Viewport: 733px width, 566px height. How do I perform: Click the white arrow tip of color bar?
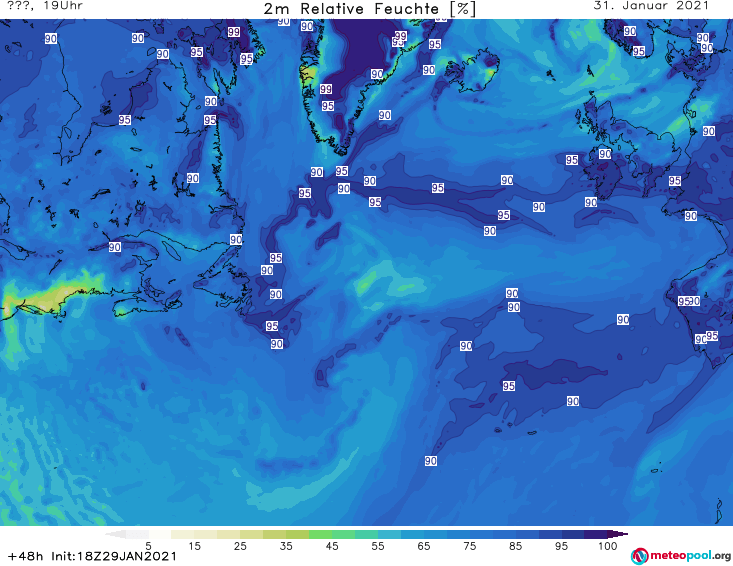[115, 534]
